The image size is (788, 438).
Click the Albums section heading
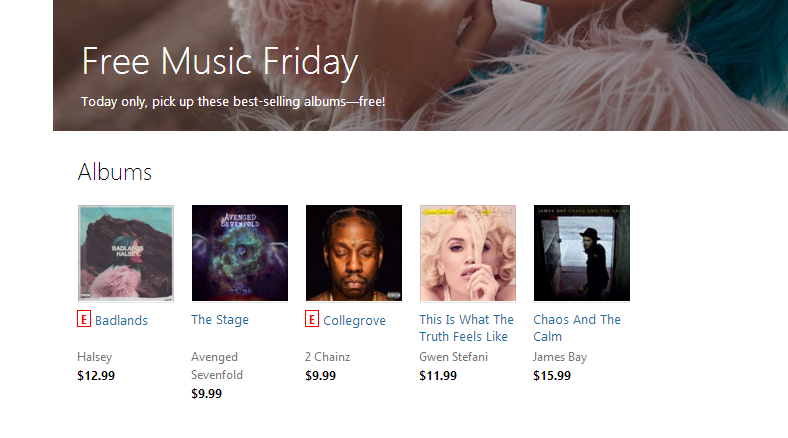pos(115,172)
